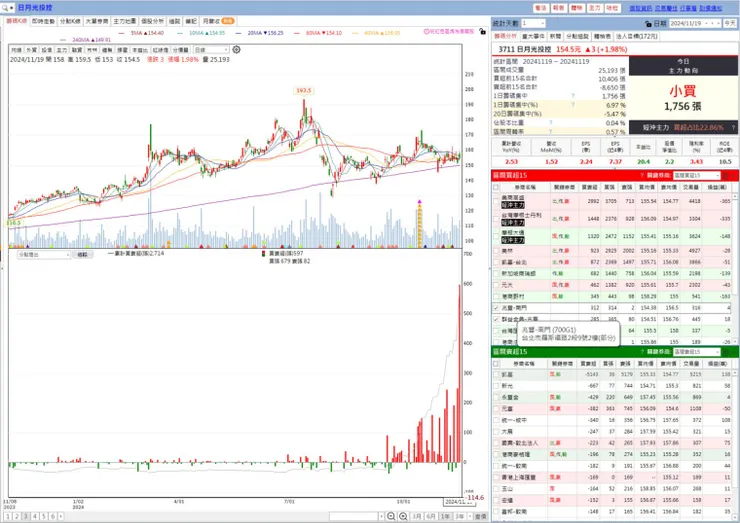
Task: Tick the select-all checkbox in the buy table header
Action: click(x=496, y=187)
